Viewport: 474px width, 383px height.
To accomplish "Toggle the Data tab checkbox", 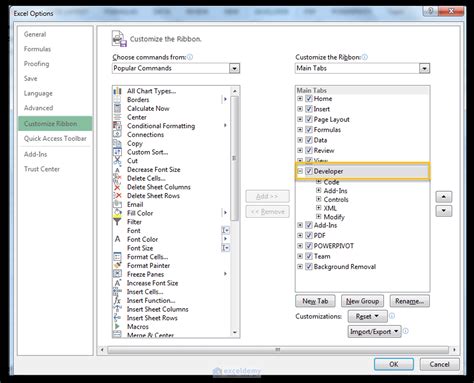I will tap(309, 140).
